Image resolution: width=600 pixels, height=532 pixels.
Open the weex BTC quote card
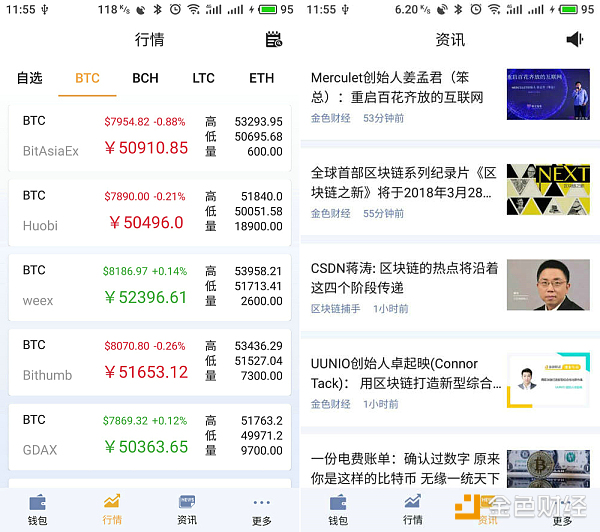[150, 287]
